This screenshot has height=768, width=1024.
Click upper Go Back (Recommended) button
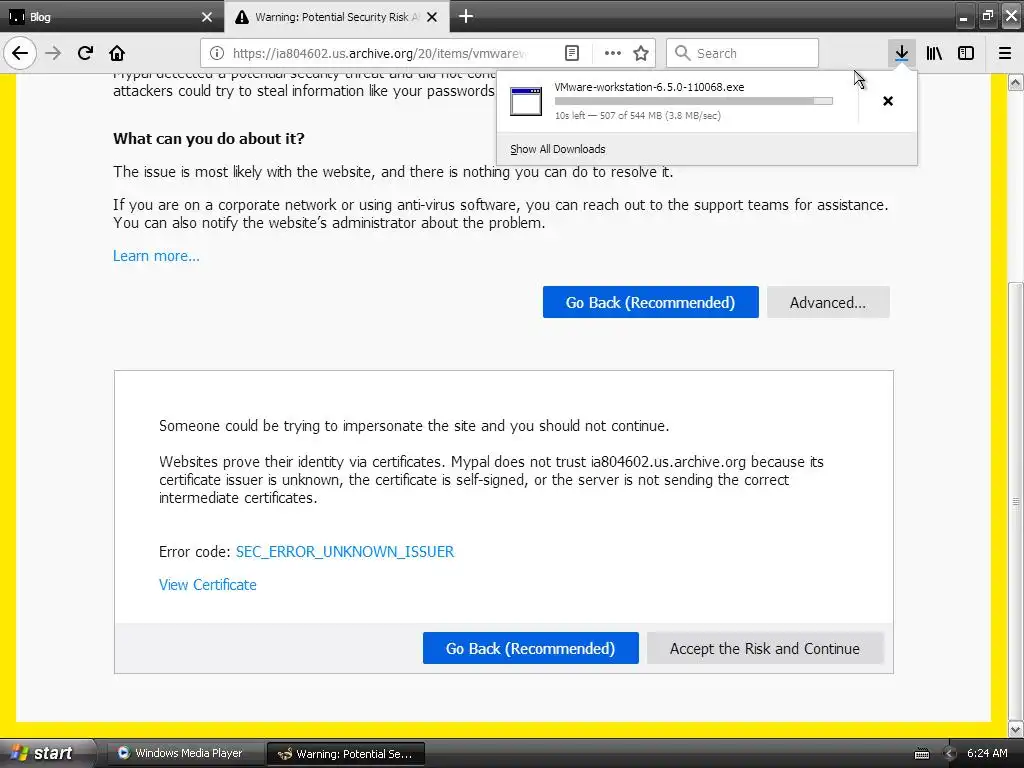pyautogui.click(x=650, y=302)
